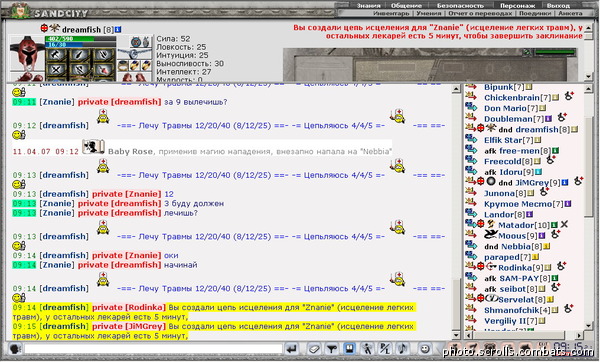Click player name Junona in the list
The height and width of the screenshot is (362, 600).
[499, 193]
